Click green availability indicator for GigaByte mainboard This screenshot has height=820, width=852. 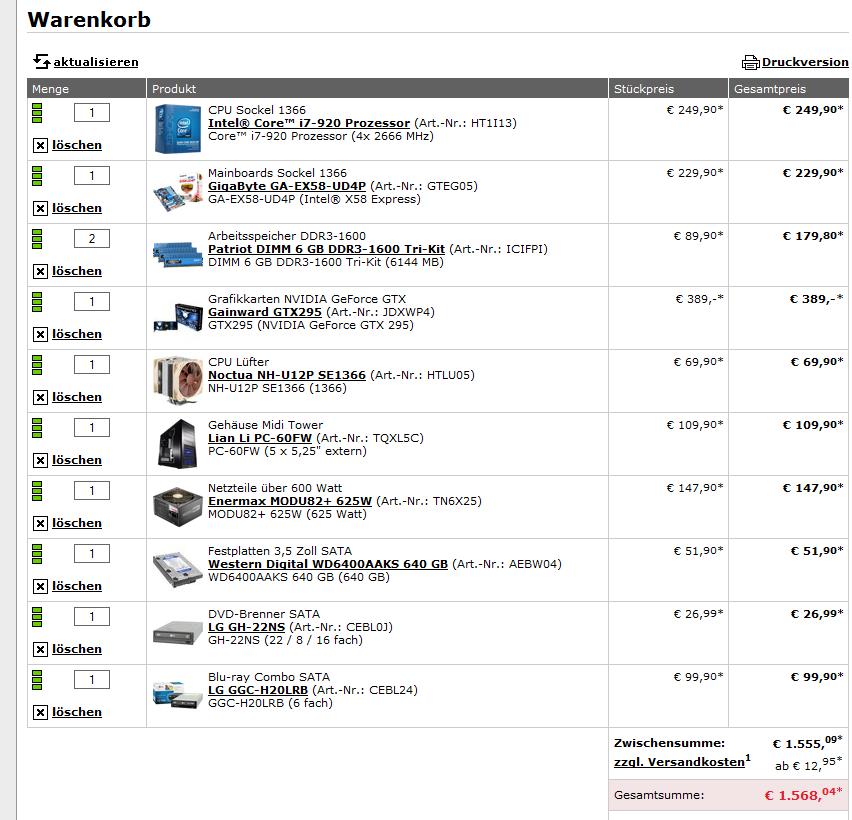pos(37,176)
